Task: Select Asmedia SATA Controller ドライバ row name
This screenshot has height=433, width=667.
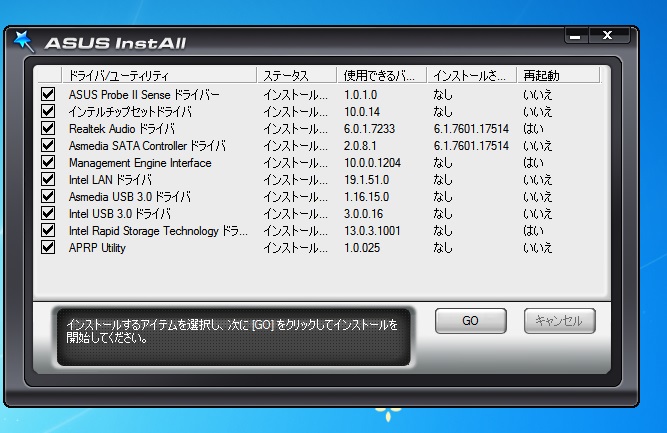Action: [147, 145]
